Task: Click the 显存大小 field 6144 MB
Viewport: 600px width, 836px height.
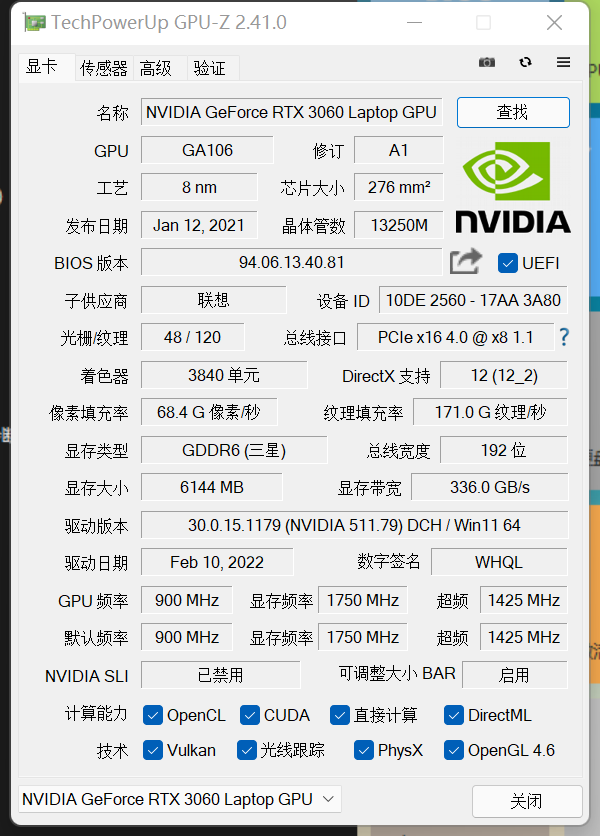Action: (212, 487)
